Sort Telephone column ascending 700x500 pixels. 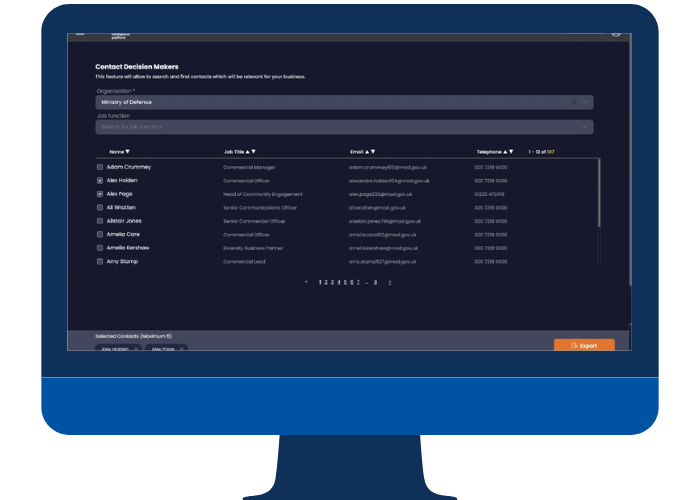point(505,152)
